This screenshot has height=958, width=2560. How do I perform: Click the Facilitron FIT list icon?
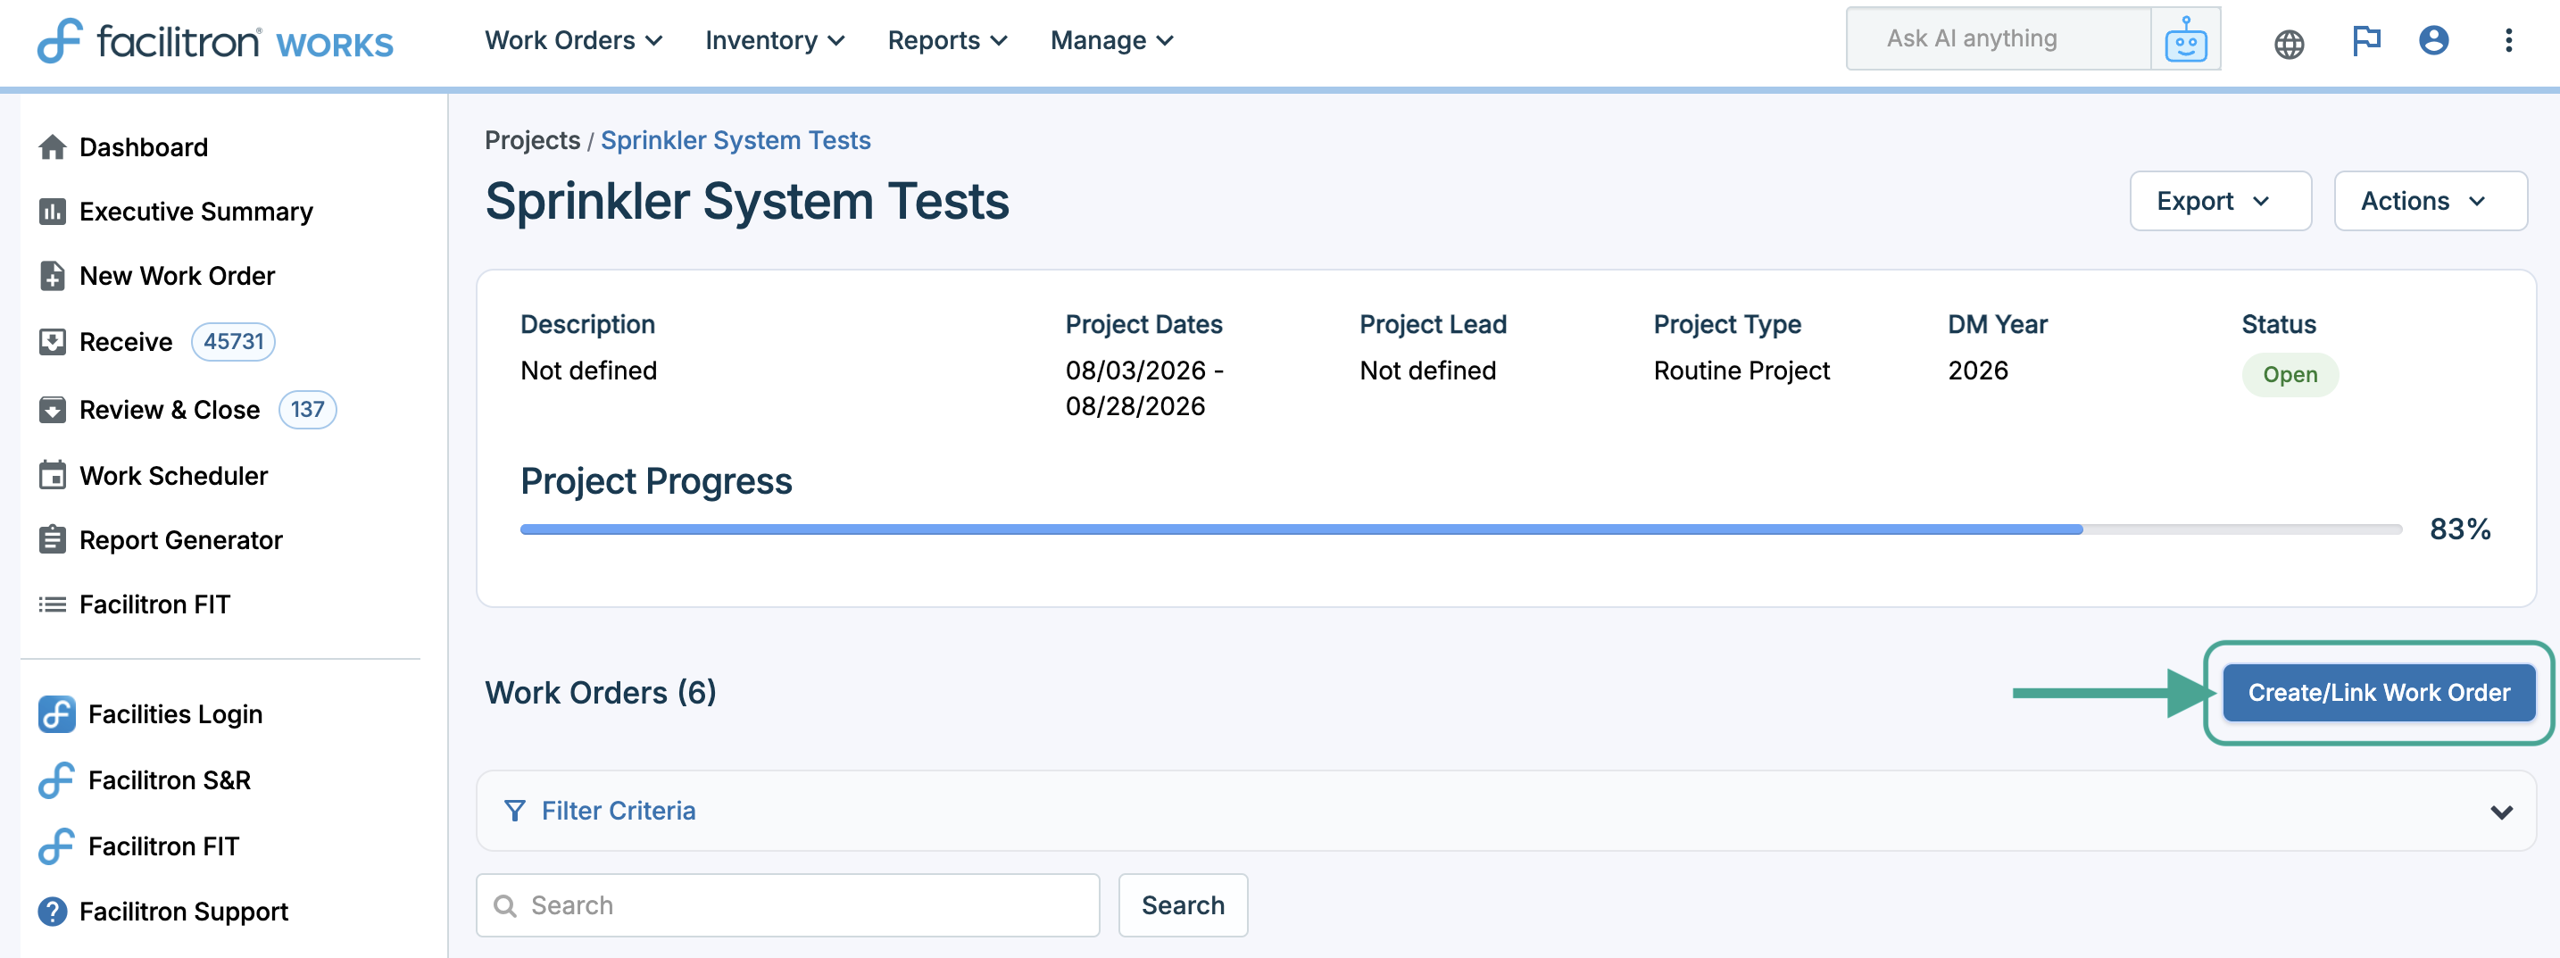52,604
